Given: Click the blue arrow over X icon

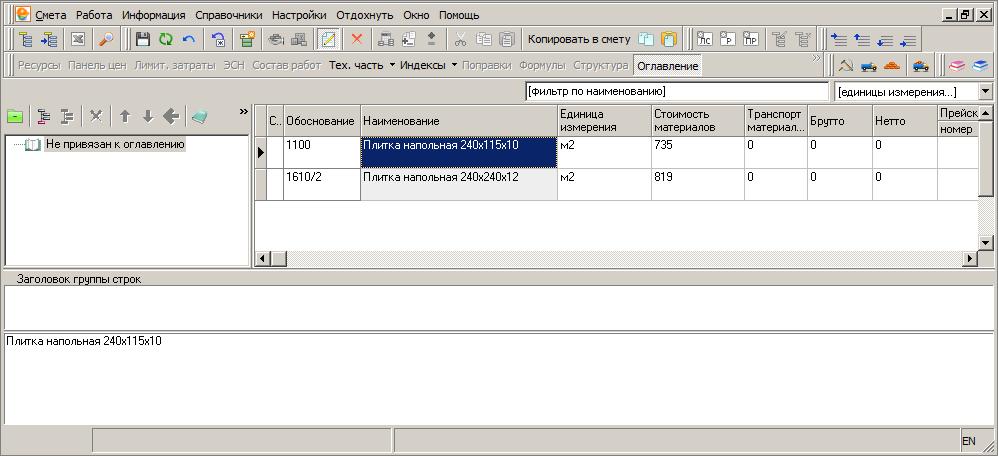Looking at the screenshot, I should 219,39.
